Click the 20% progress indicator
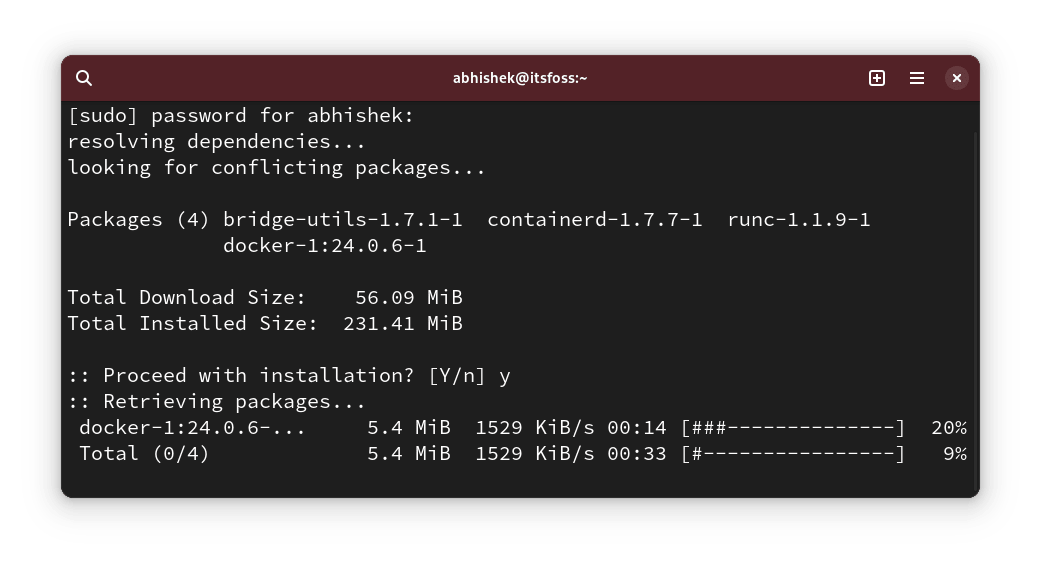1041x565 pixels. click(948, 428)
